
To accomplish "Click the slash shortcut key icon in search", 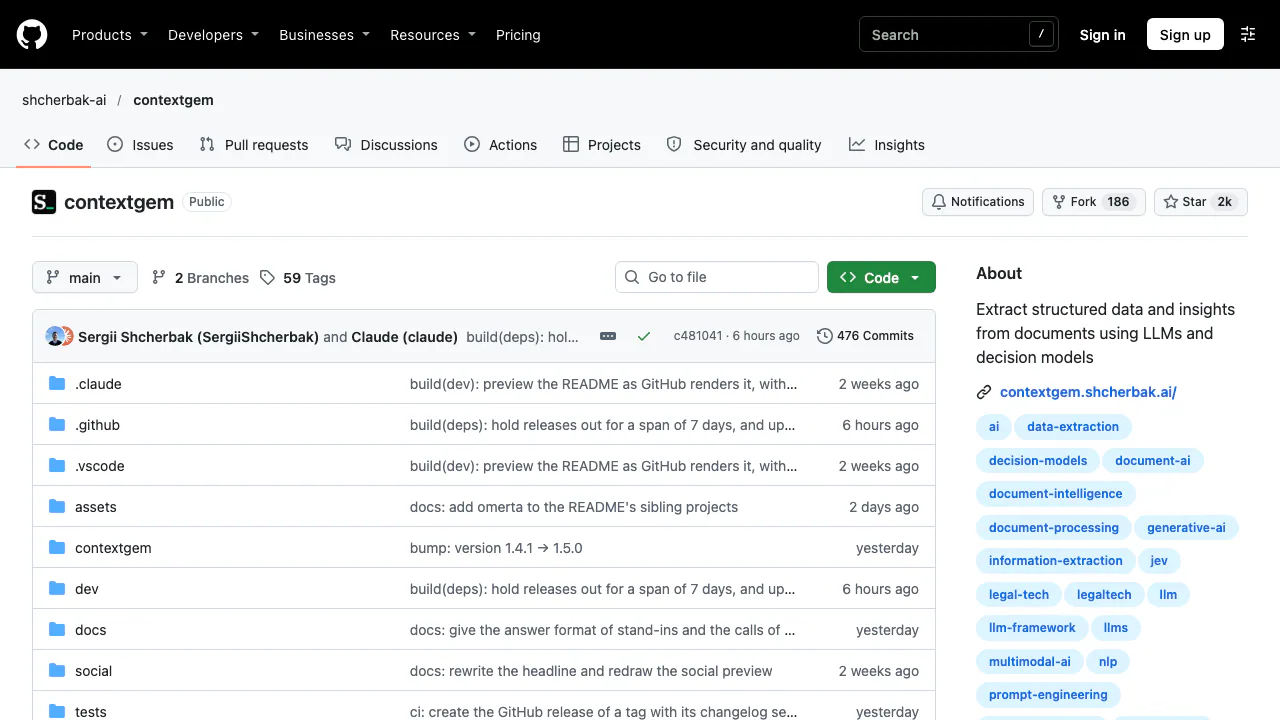I will tap(1041, 34).
